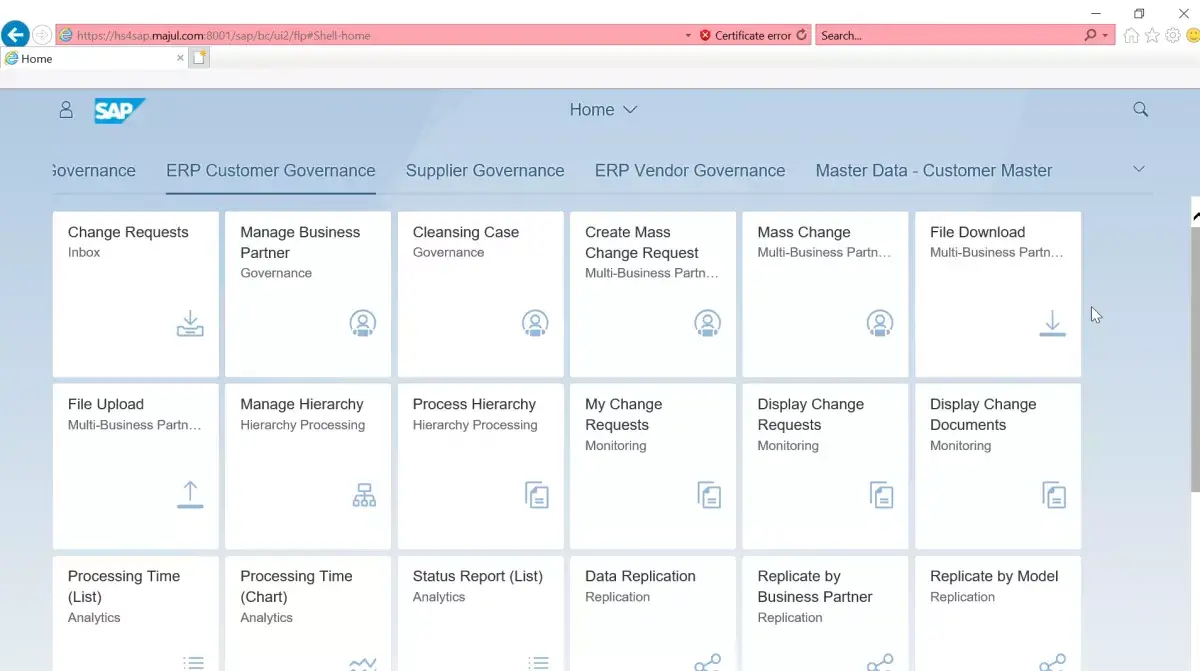Open the Replicate by Model tile
Screen dimensions: 1200x671
[x=998, y=613]
